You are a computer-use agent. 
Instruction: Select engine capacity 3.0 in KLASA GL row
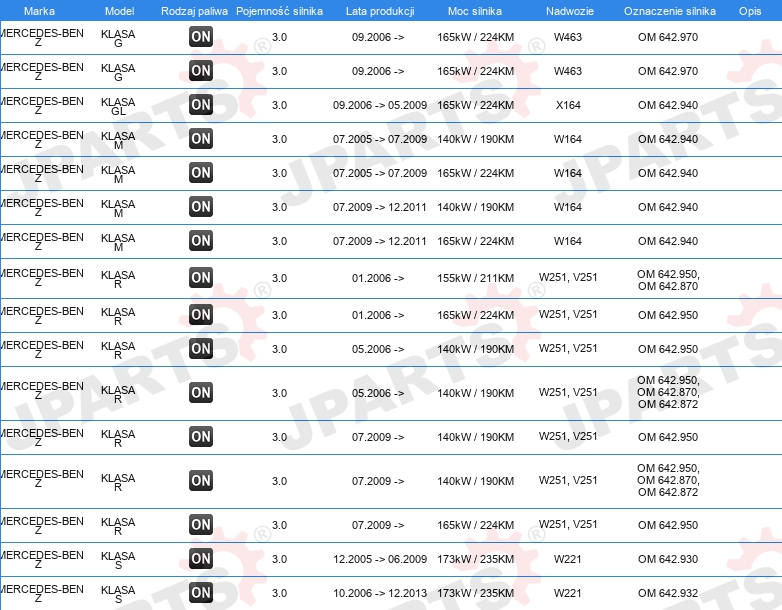coord(279,105)
